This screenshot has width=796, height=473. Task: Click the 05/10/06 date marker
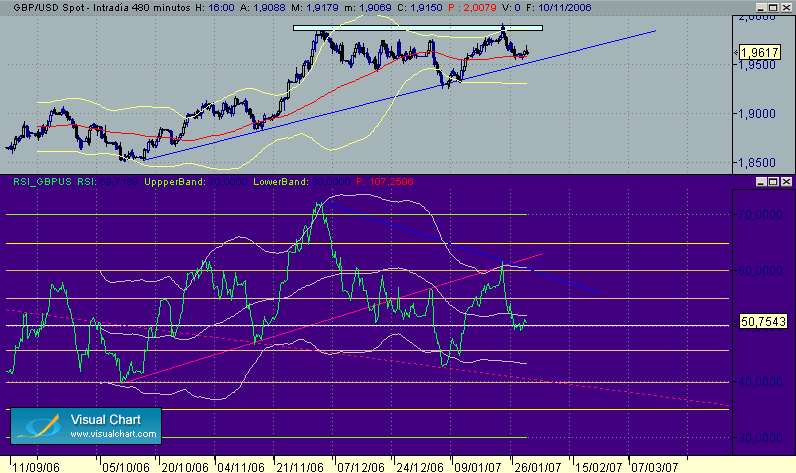pyautogui.click(x=126, y=467)
